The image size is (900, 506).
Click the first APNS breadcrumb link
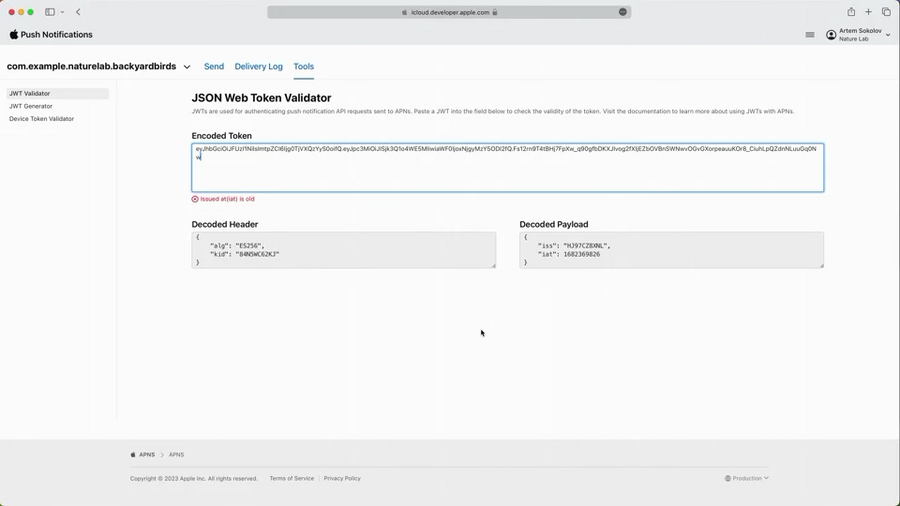click(147, 454)
